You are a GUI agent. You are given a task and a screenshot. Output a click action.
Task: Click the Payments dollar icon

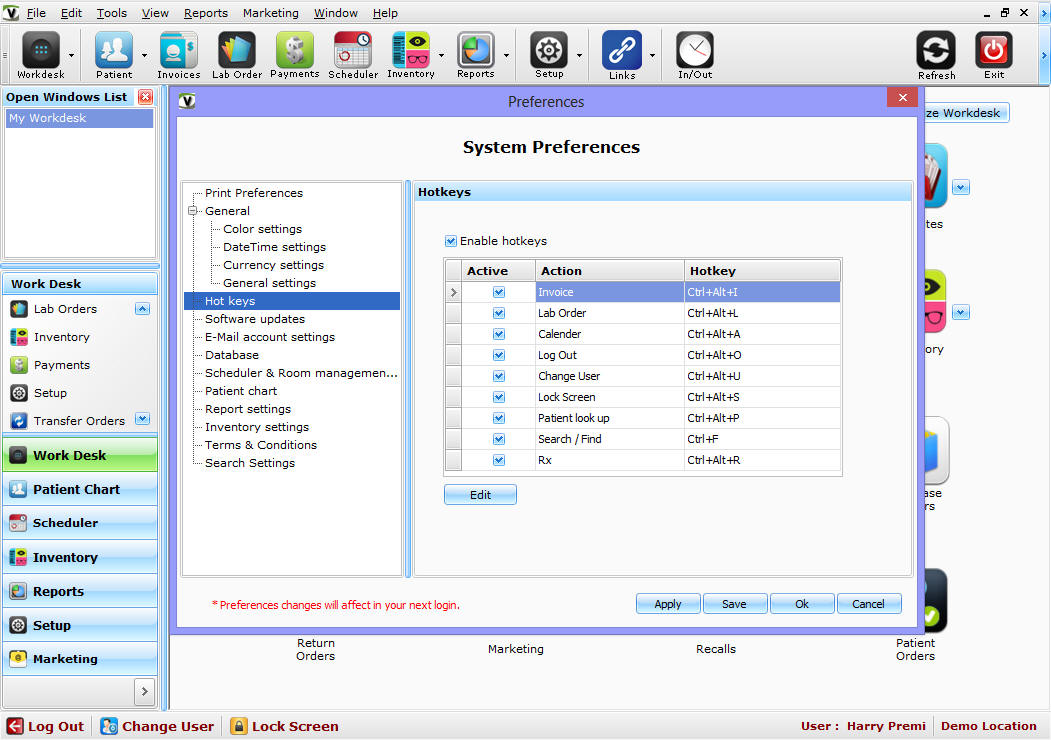click(294, 50)
